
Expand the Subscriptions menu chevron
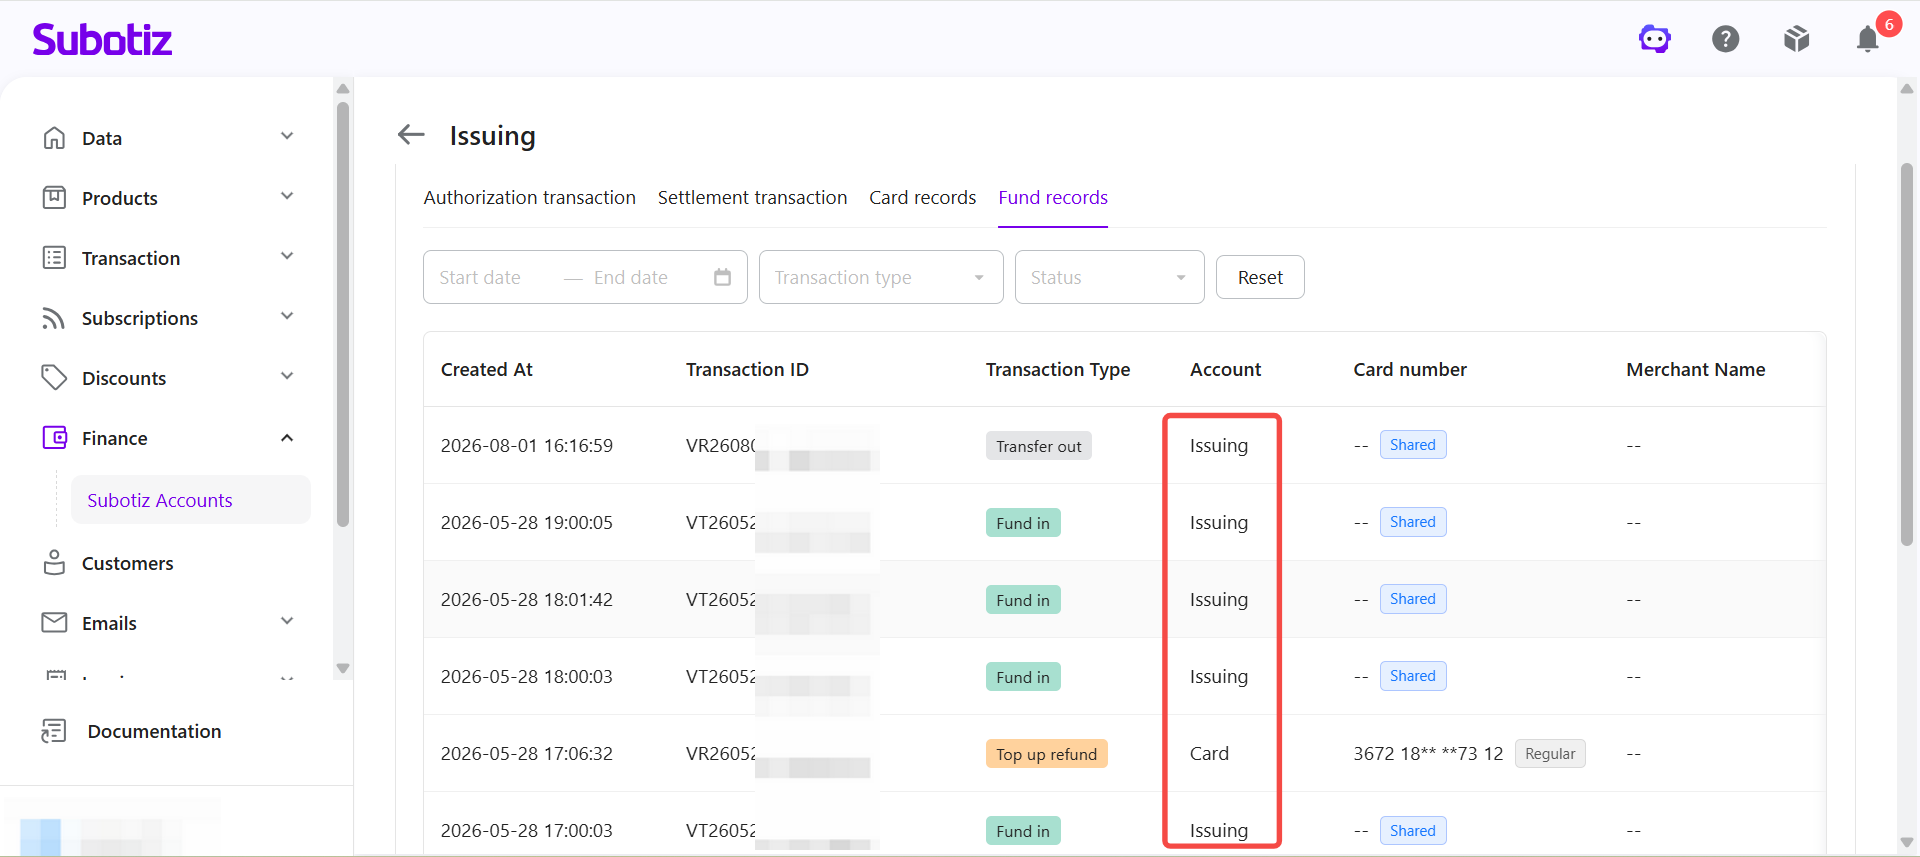pyautogui.click(x=287, y=317)
